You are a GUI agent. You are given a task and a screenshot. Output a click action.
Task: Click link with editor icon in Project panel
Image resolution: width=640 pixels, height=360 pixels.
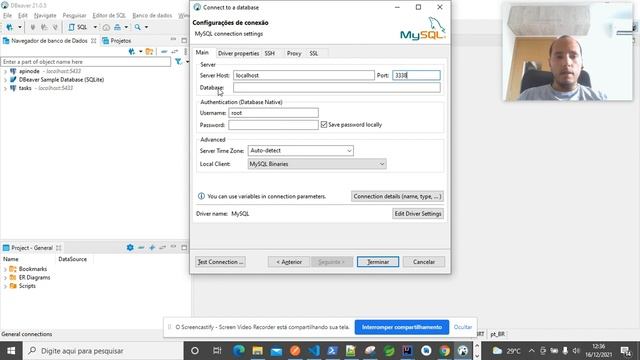162,247
